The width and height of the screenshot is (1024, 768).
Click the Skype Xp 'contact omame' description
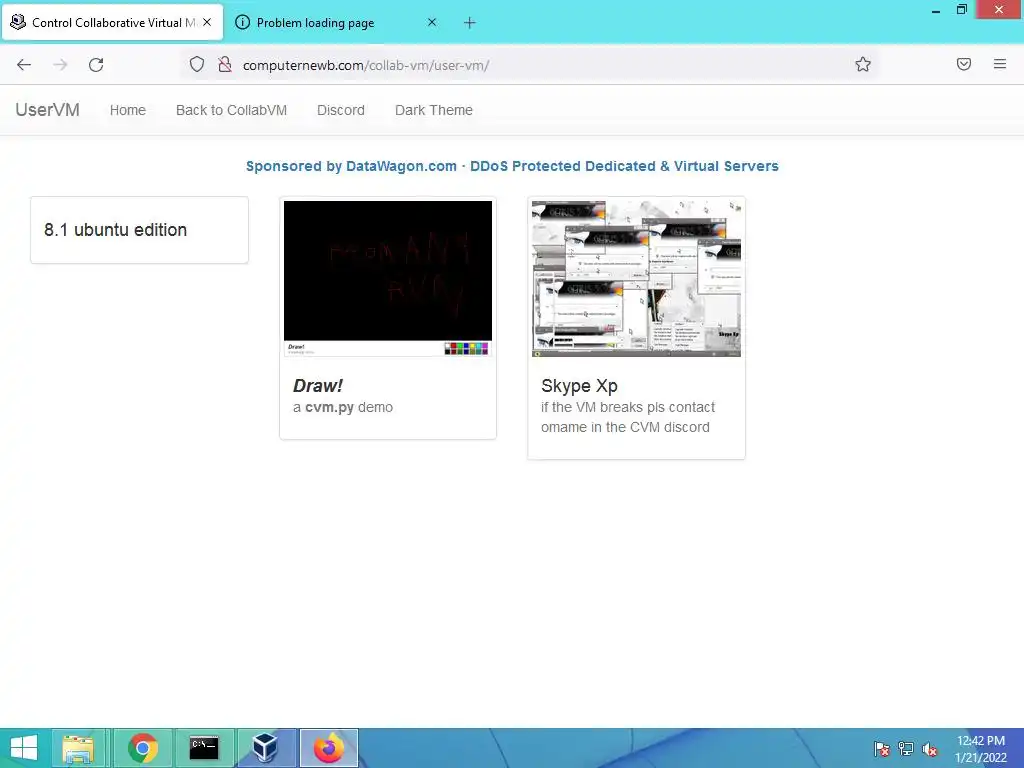pos(628,417)
